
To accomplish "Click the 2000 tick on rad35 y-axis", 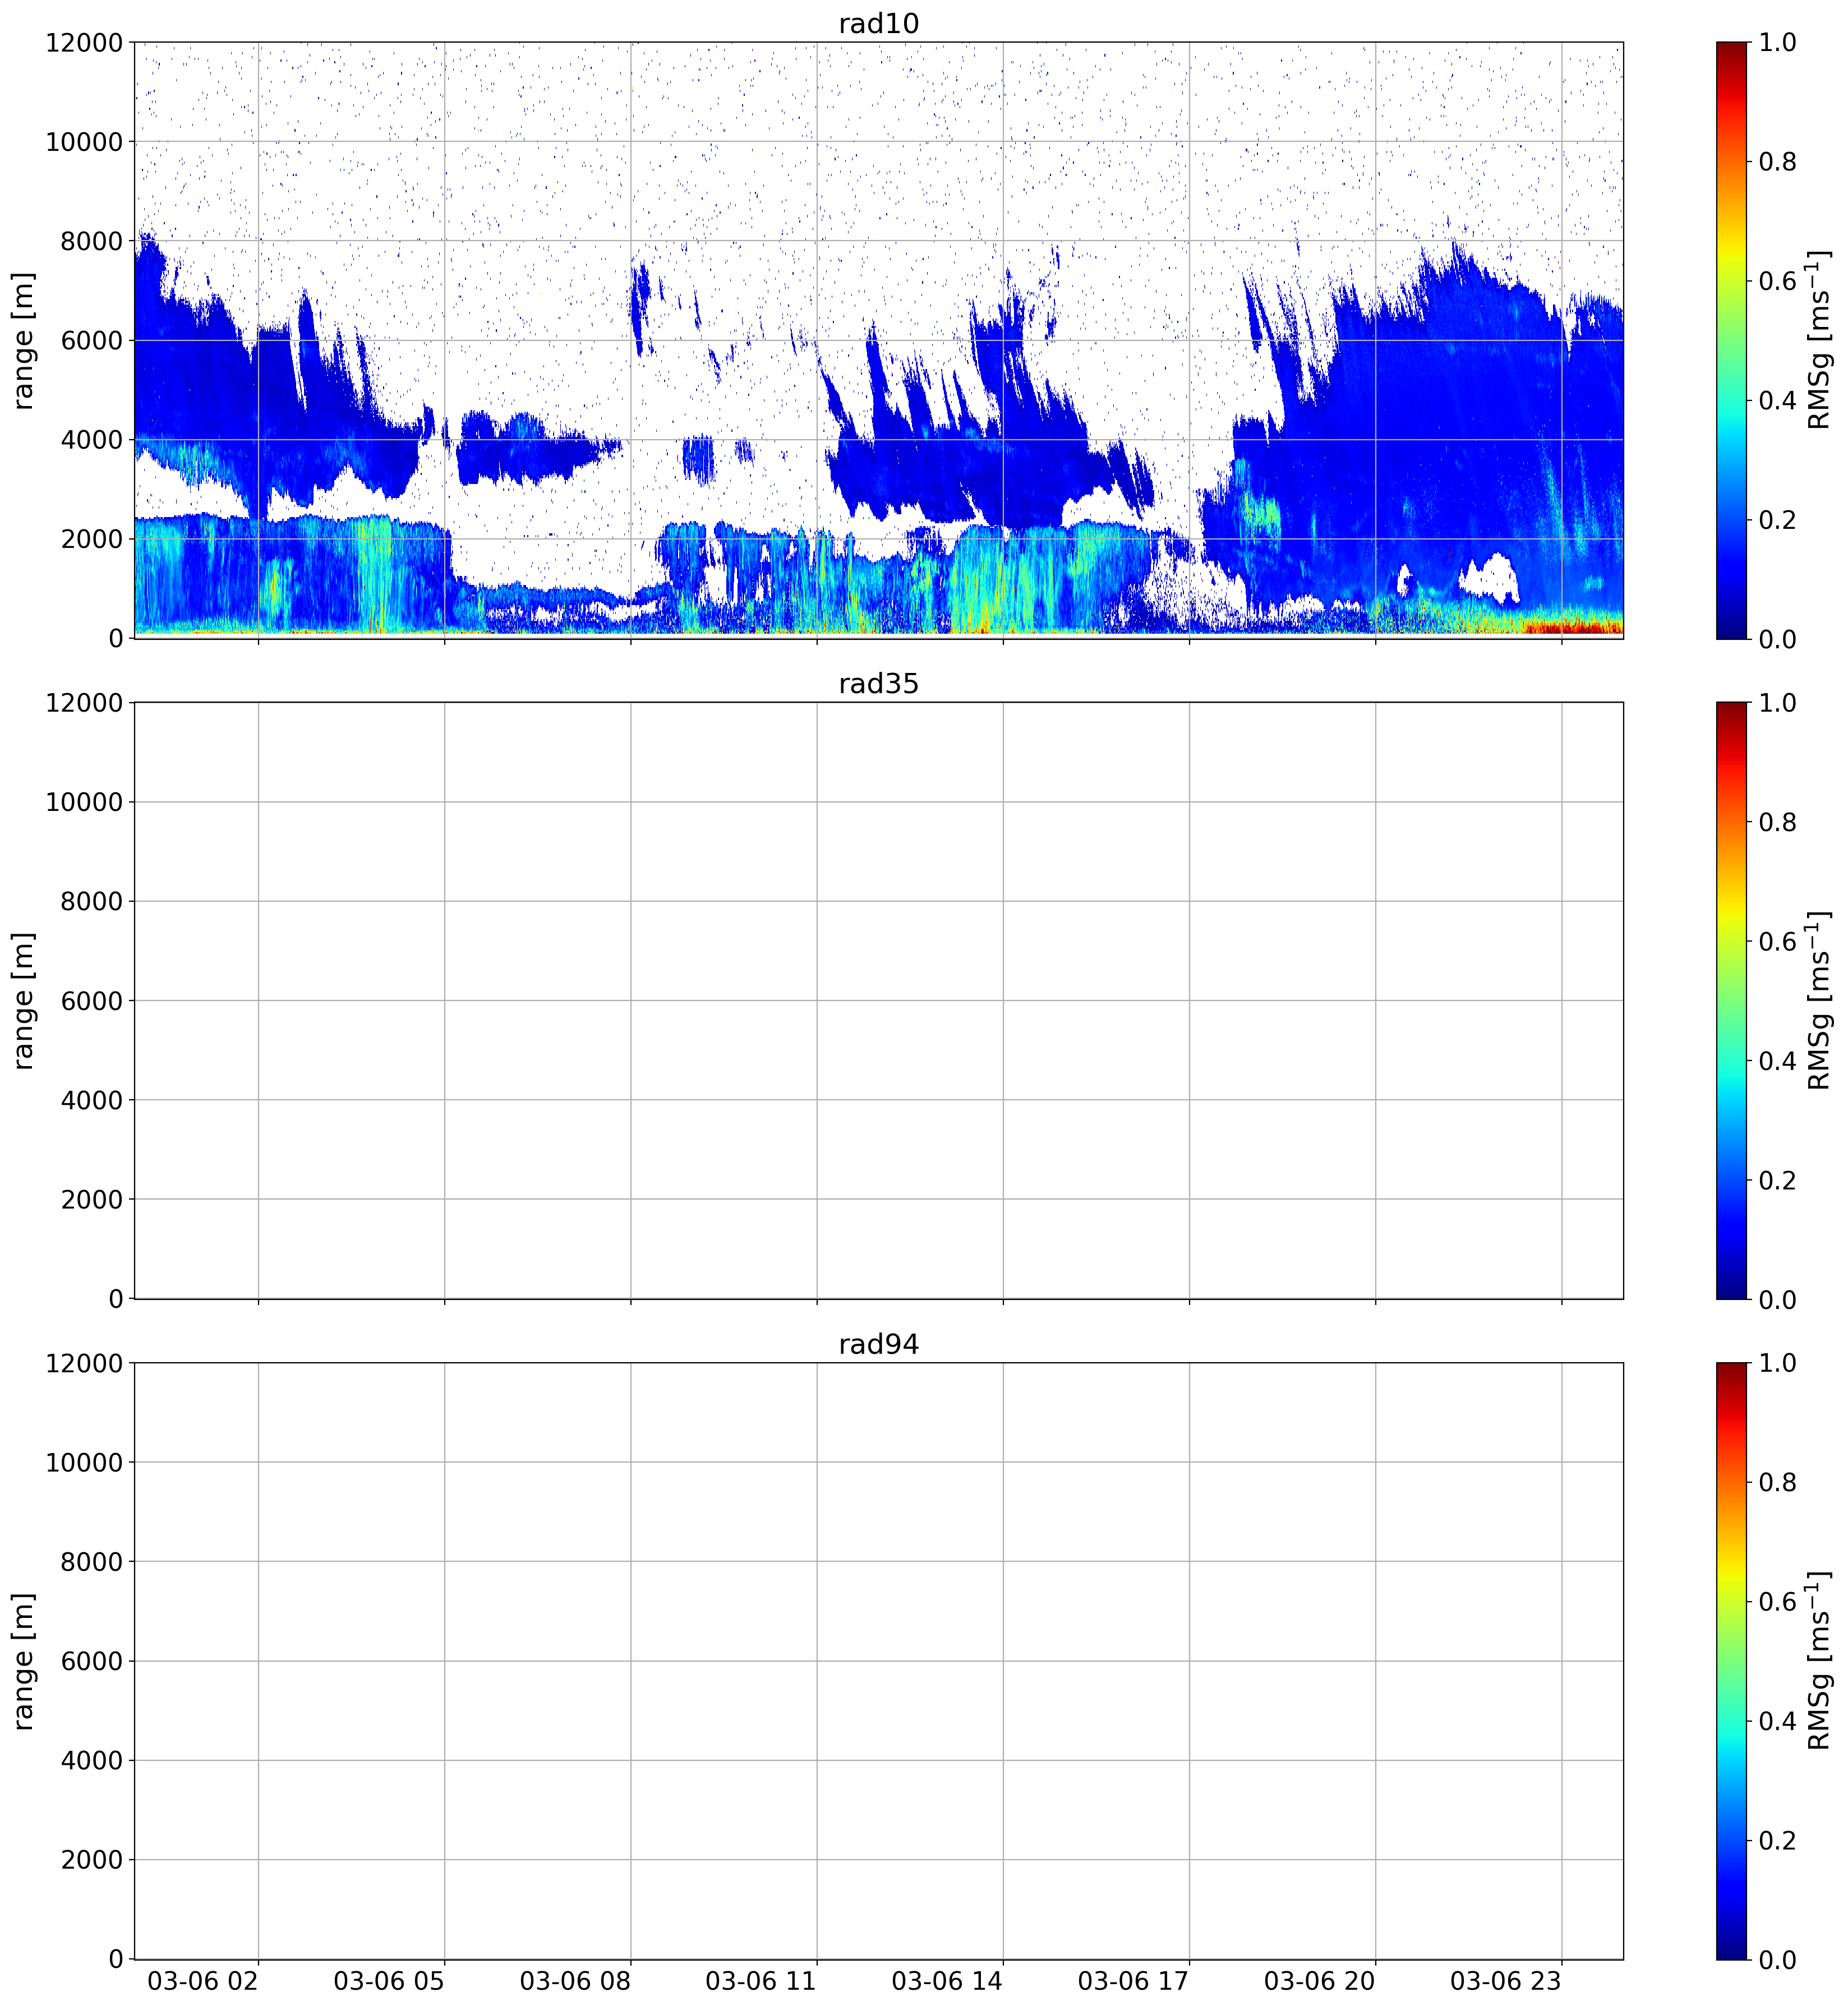I will (91, 1199).
